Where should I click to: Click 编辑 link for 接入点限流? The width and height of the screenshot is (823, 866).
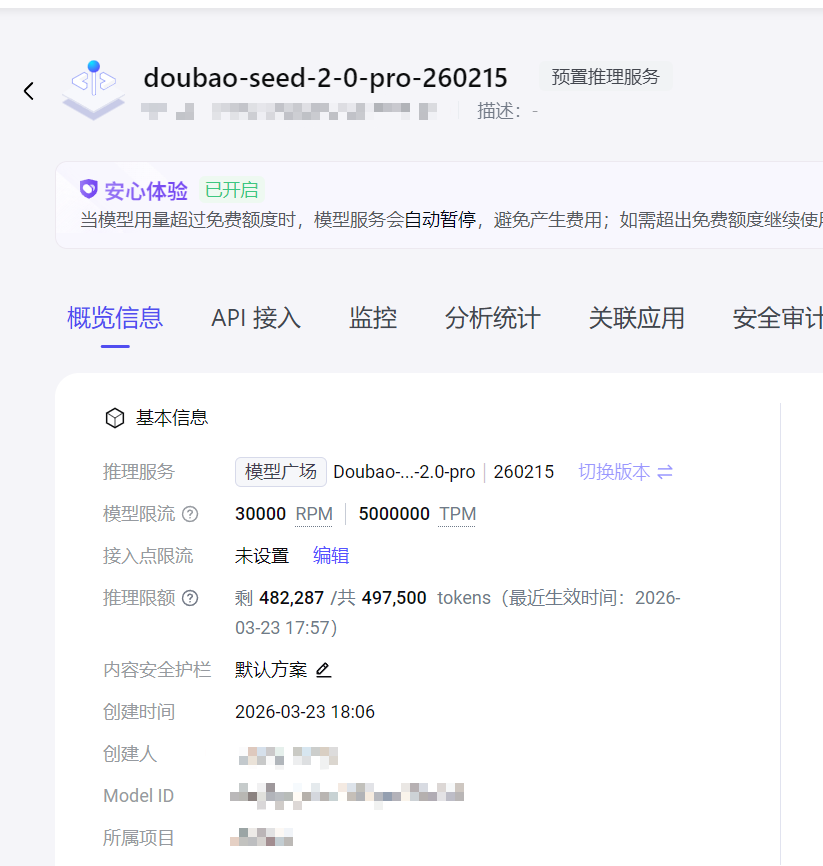[x=331, y=556]
